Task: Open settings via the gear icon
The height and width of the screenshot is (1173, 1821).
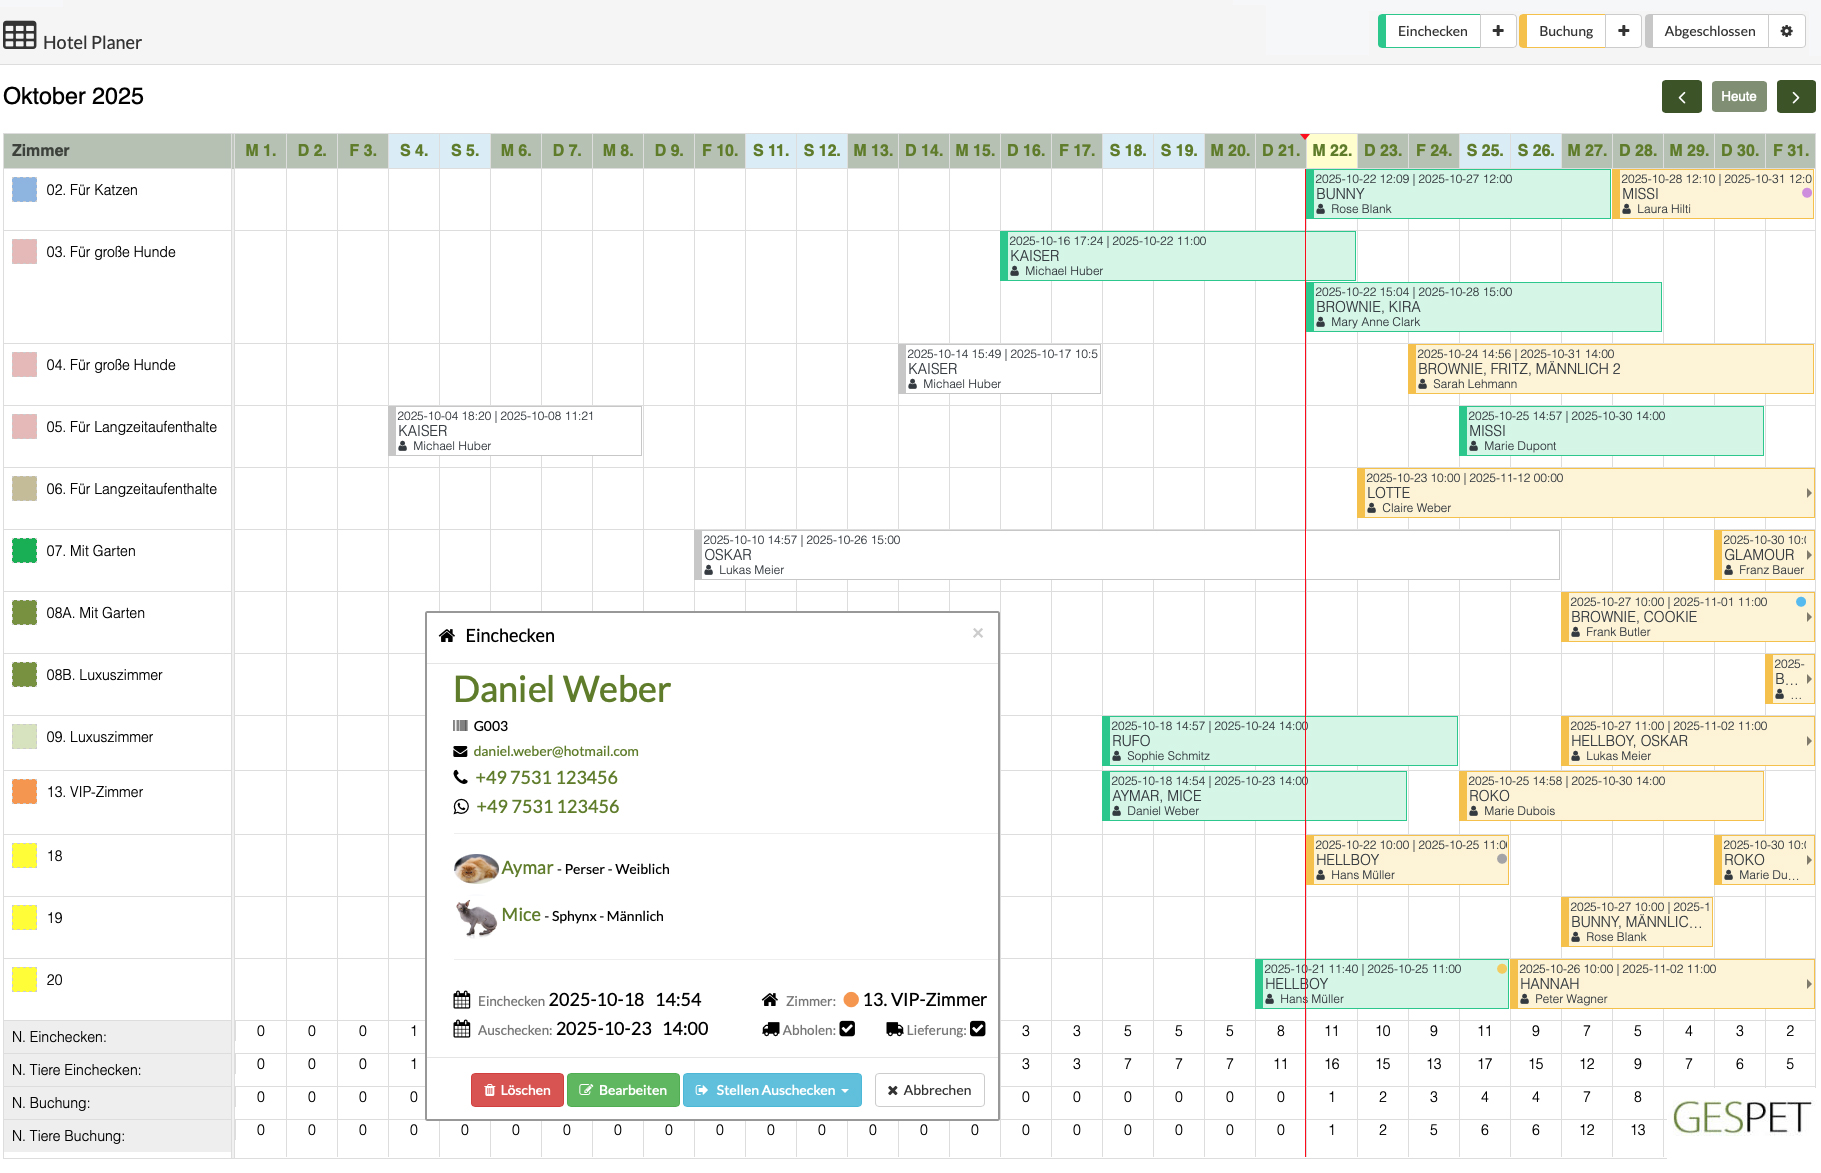Action: (x=1787, y=31)
